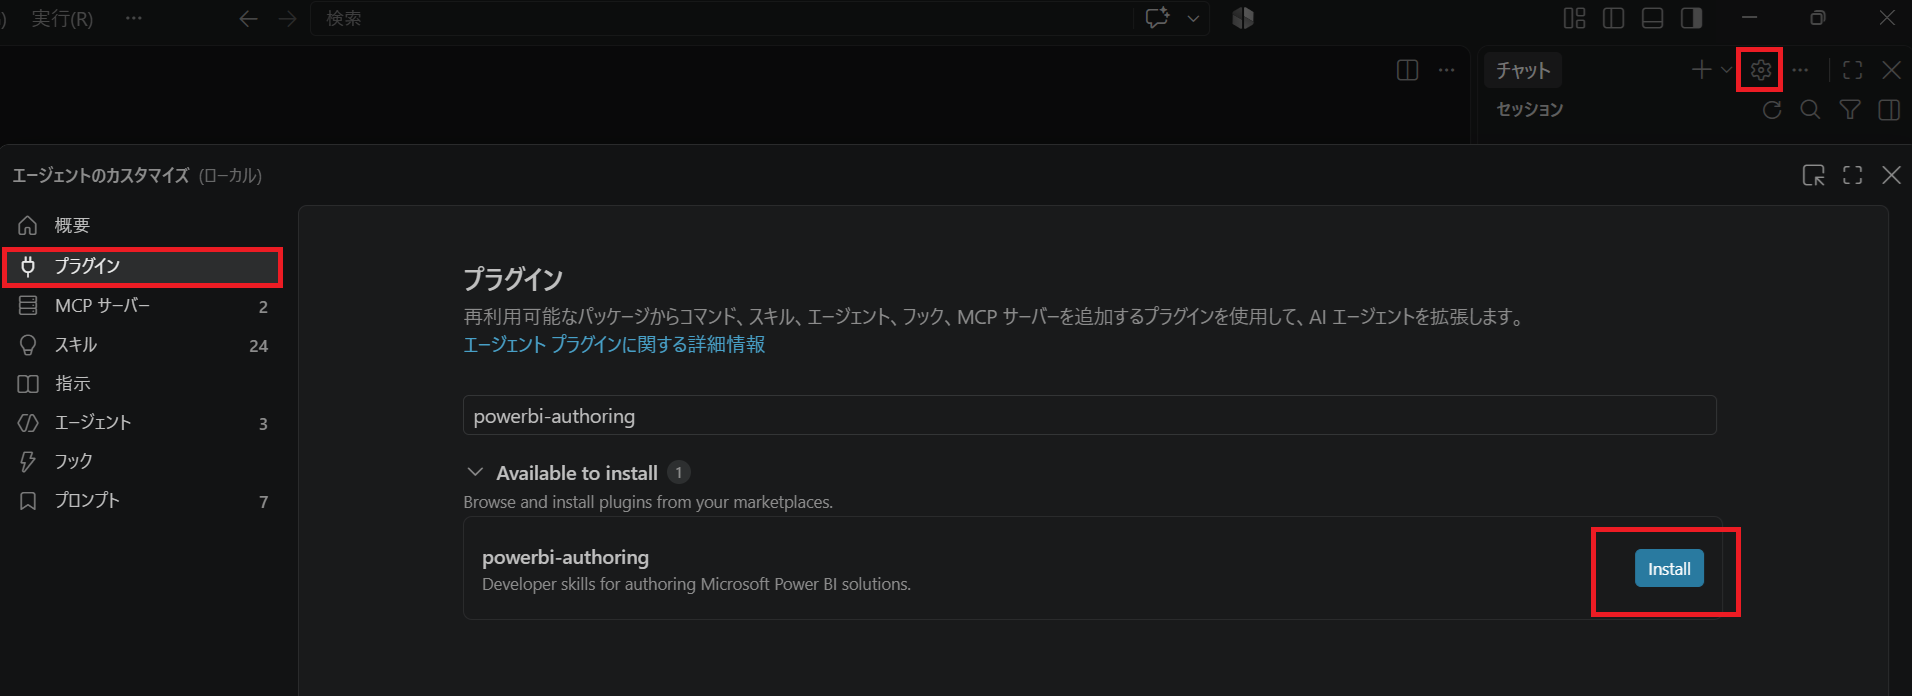
Task: Open the menu bar overflow ellipsis
Action: [x=133, y=19]
